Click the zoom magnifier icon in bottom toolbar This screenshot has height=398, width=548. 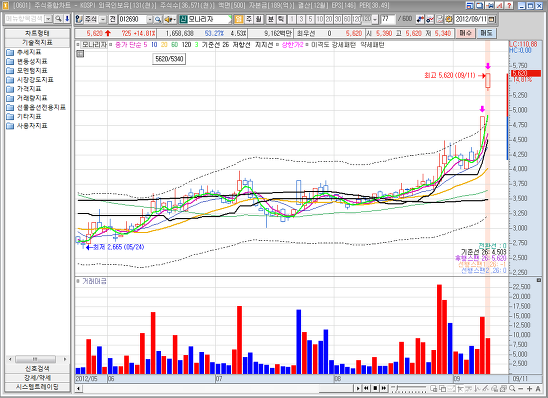(512, 388)
